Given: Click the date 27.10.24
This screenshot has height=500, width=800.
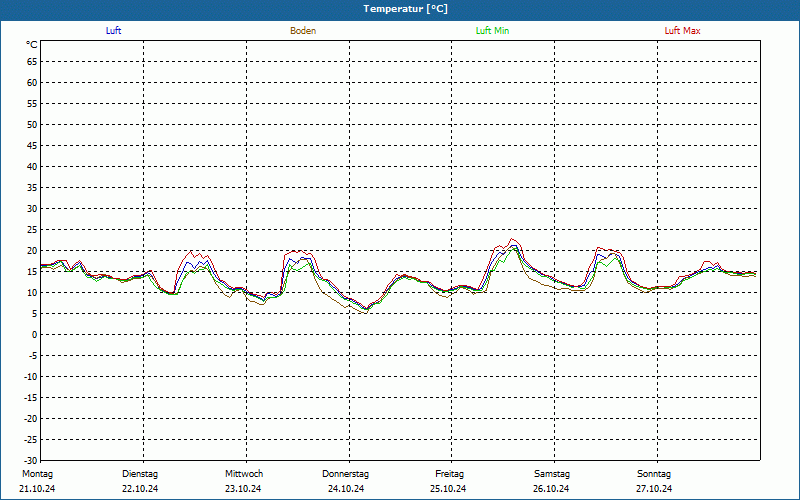Looking at the screenshot, I should (654, 489).
